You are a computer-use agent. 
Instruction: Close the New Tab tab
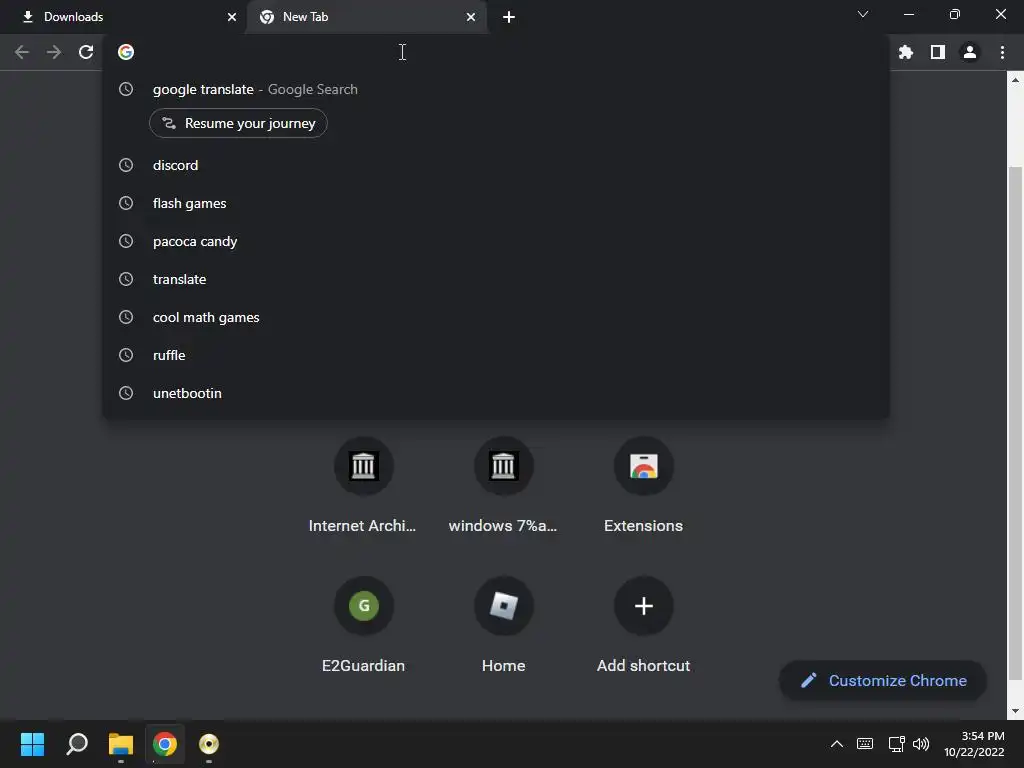coord(471,17)
